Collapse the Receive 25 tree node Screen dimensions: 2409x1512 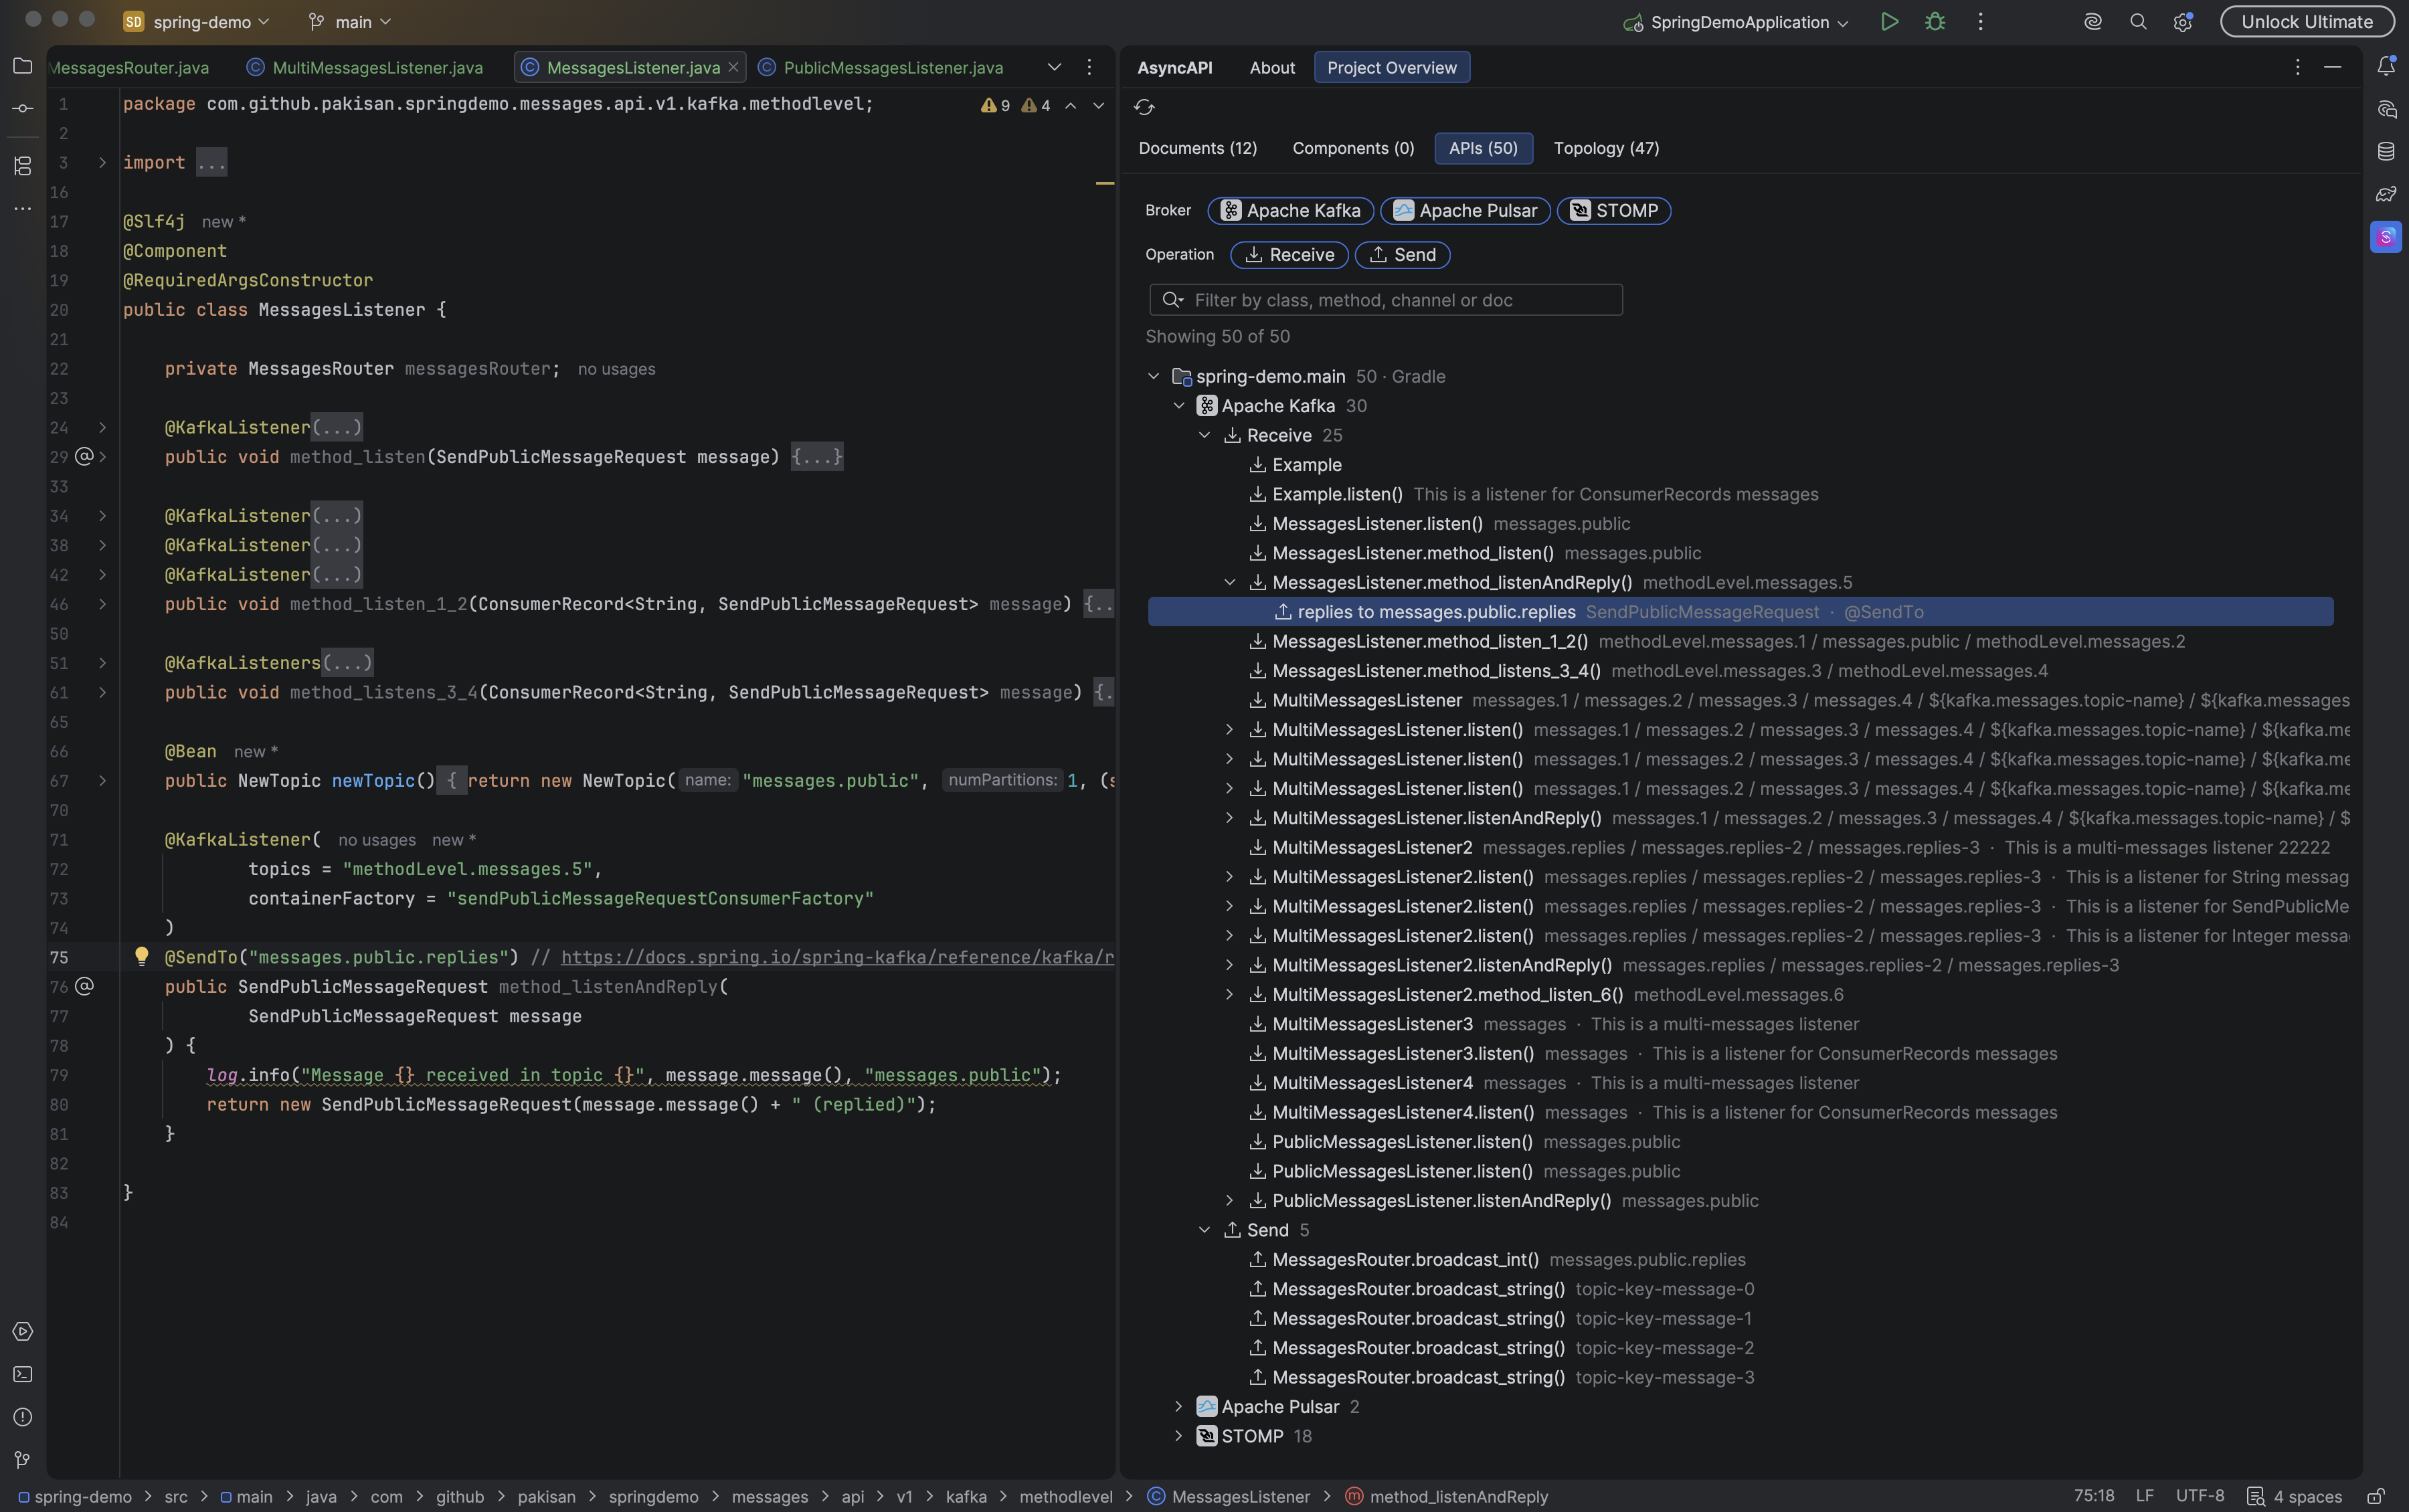(x=1204, y=435)
